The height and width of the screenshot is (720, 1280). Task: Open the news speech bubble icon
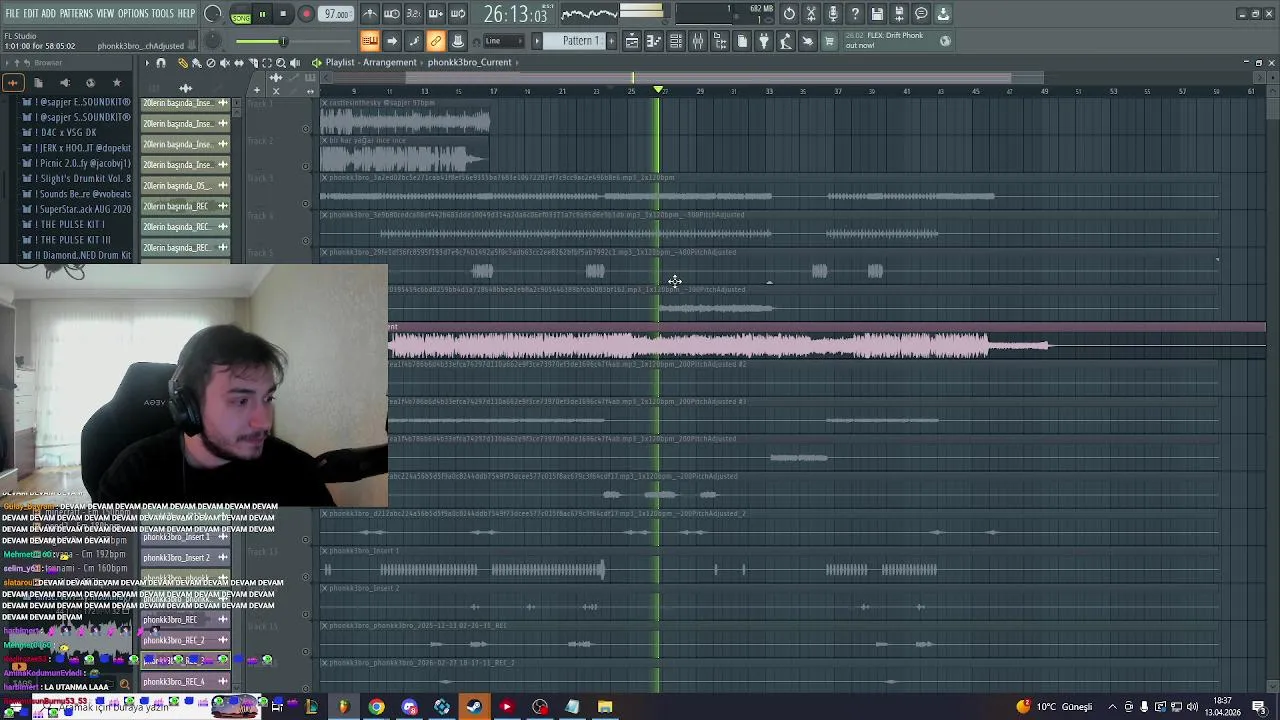tap(921, 14)
